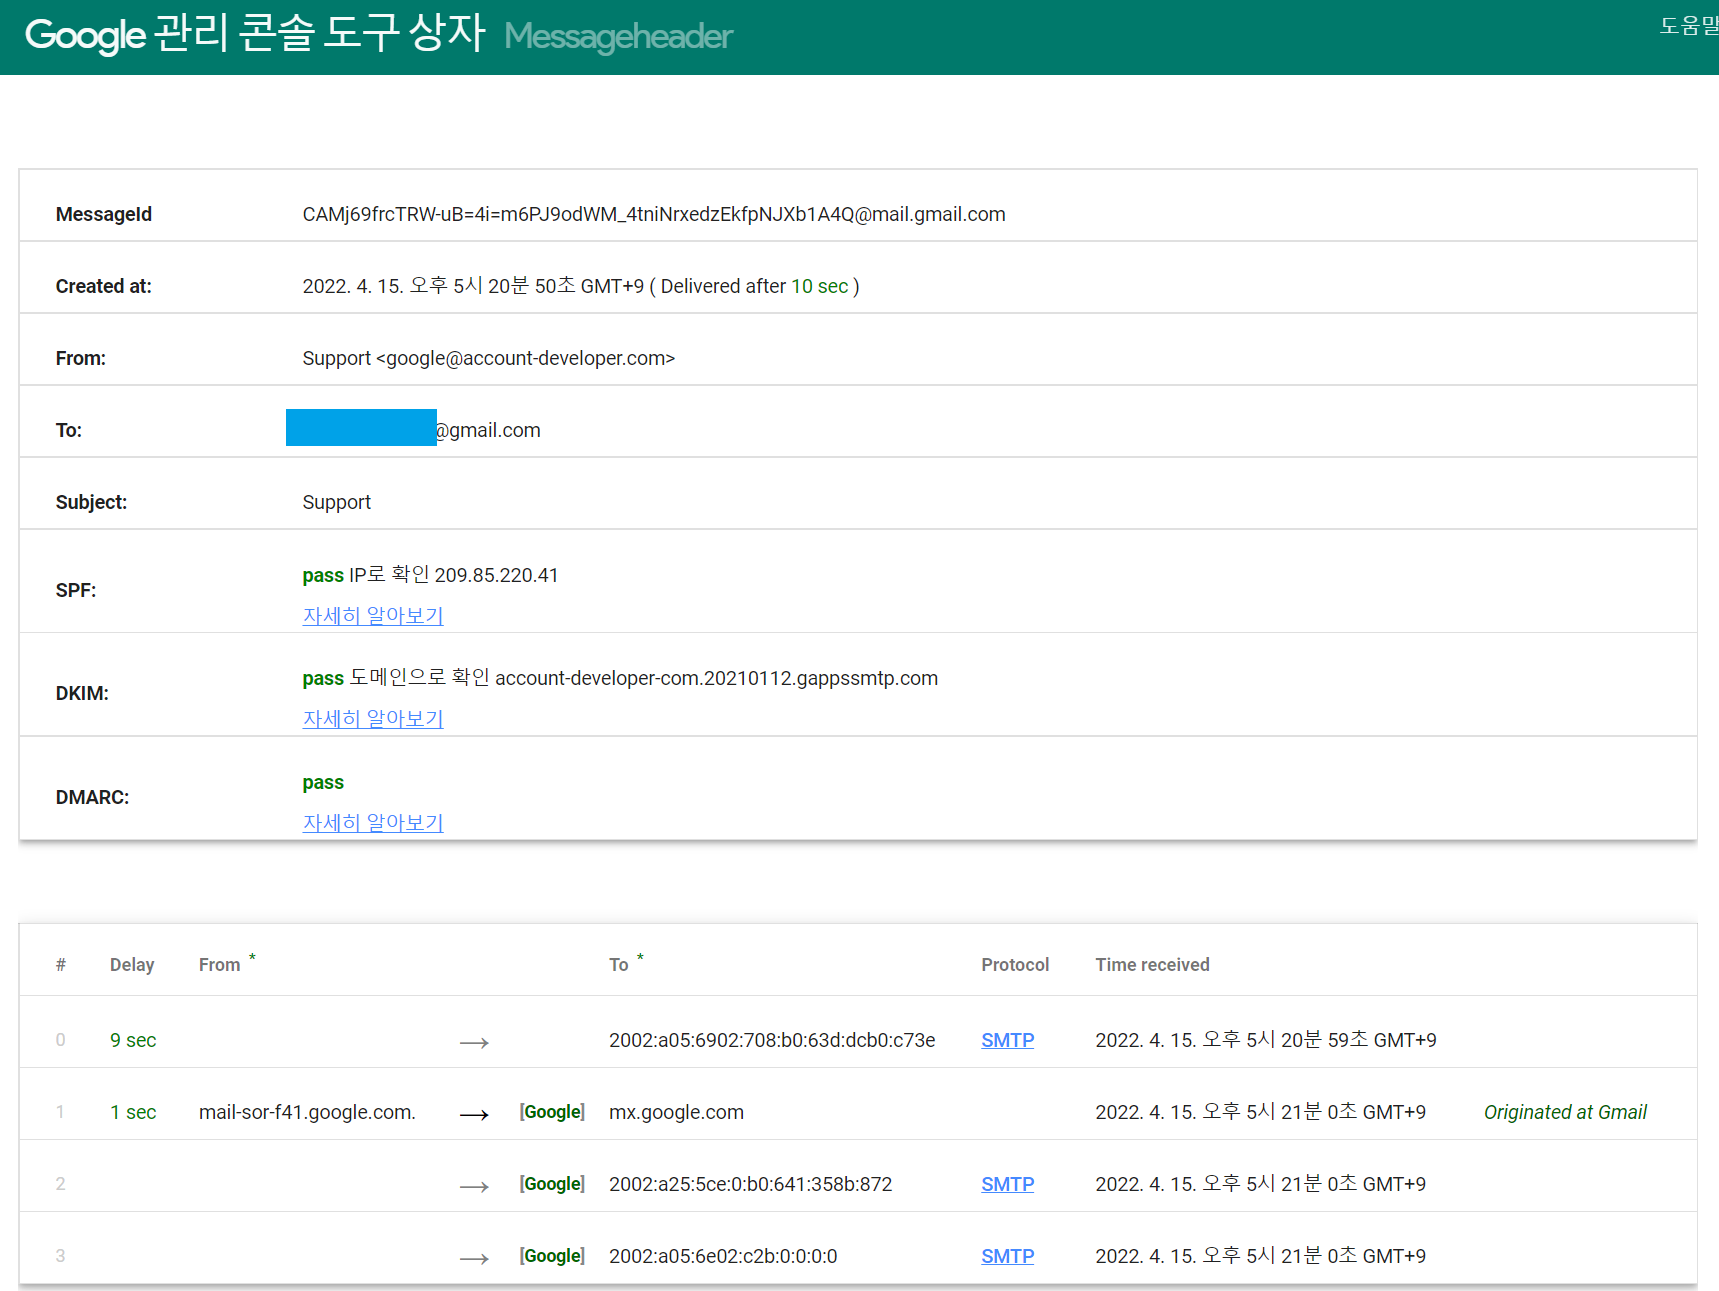Viewport: 1719px width, 1291px height.
Task: Click the DMARC 자세히 알아보기 link
Action: tap(372, 823)
